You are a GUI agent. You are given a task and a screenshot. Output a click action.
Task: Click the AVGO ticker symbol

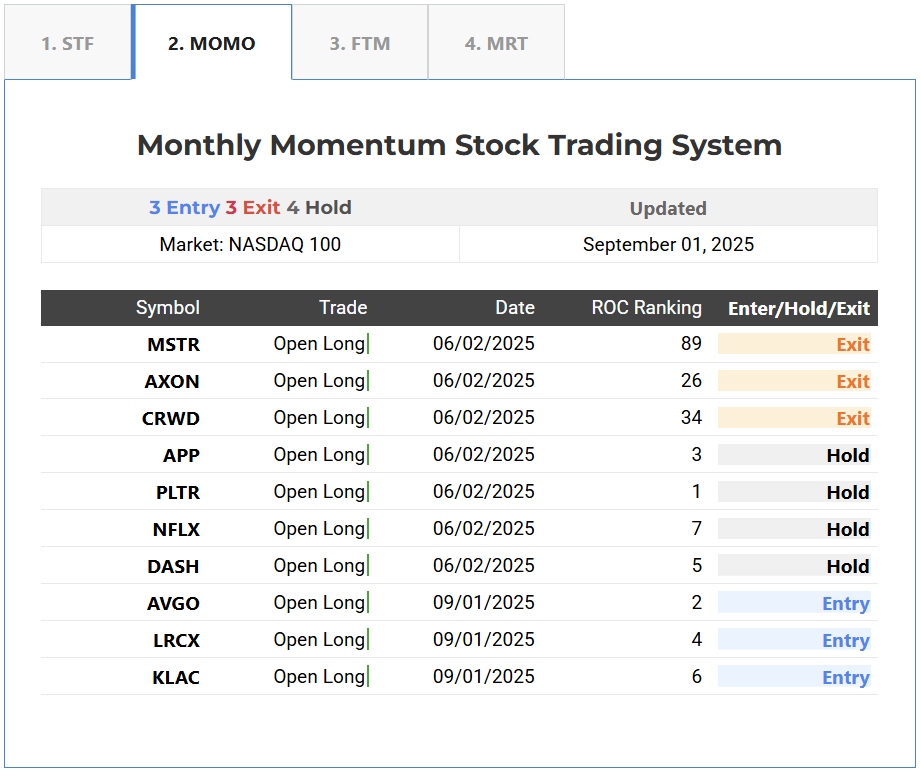[172, 604]
